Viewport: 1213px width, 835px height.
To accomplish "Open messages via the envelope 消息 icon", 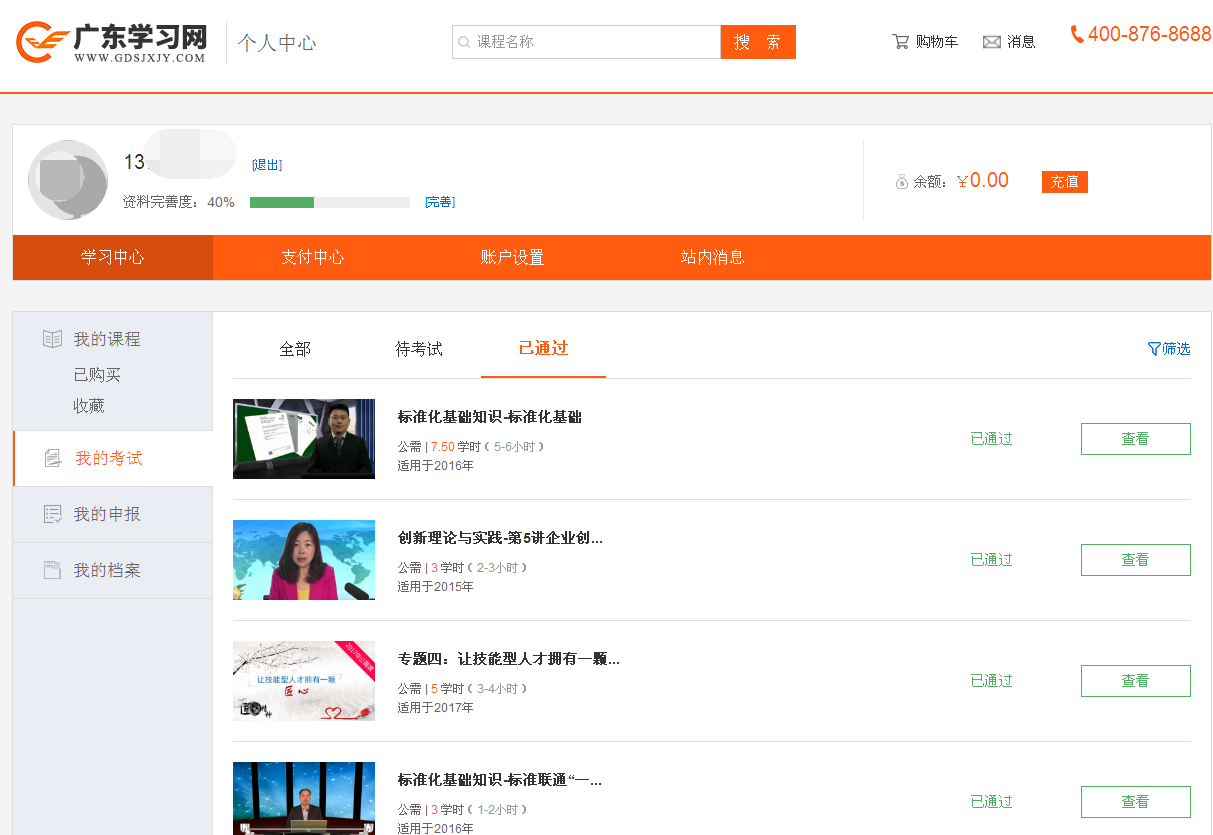I will 991,42.
